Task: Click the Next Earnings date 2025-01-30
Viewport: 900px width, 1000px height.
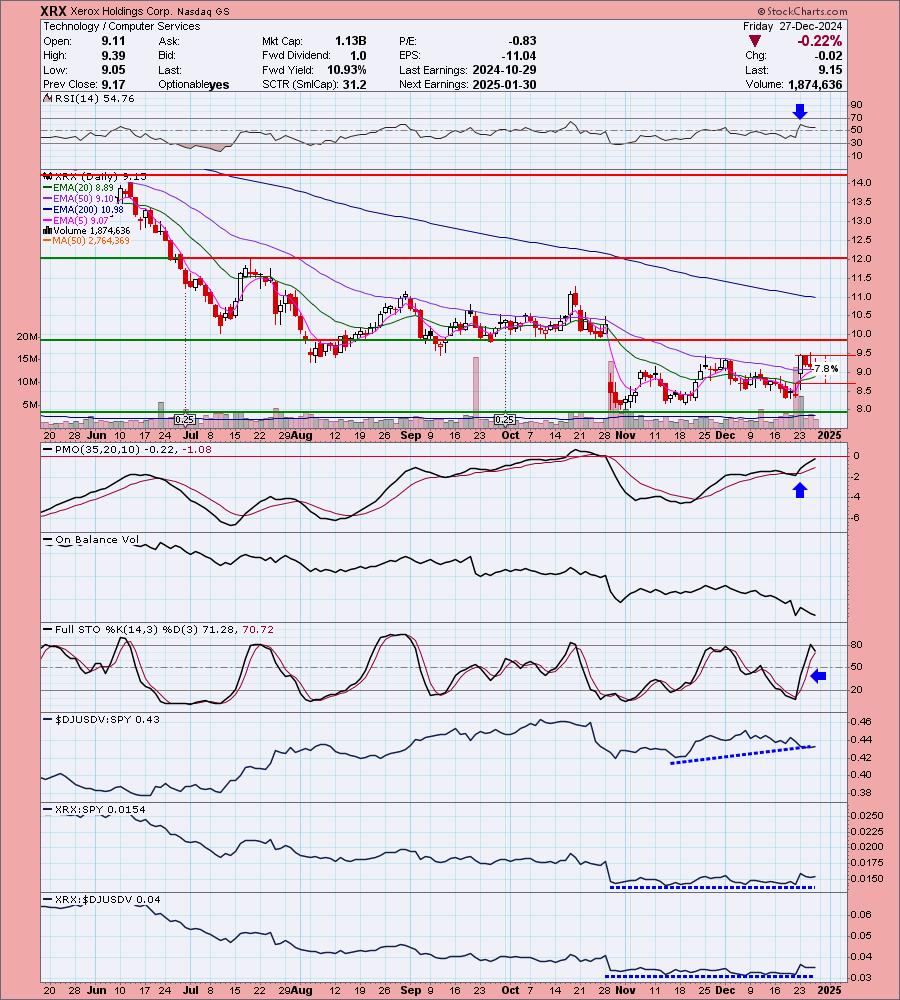Action: tap(505, 85)
